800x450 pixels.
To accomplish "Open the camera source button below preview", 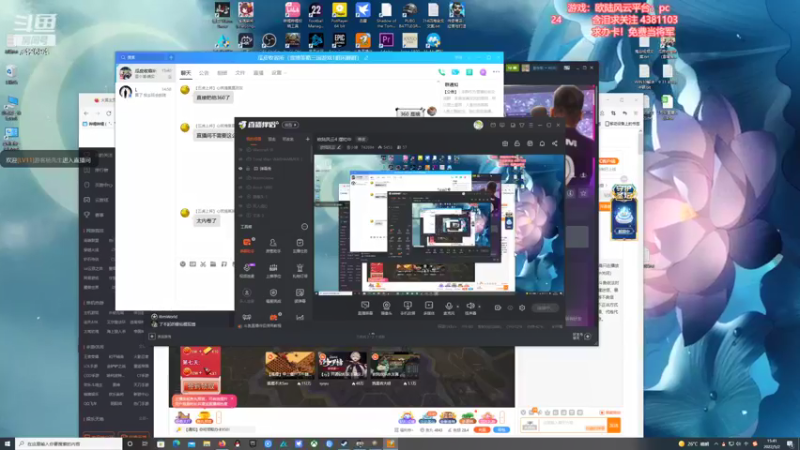I will point(386,308).
